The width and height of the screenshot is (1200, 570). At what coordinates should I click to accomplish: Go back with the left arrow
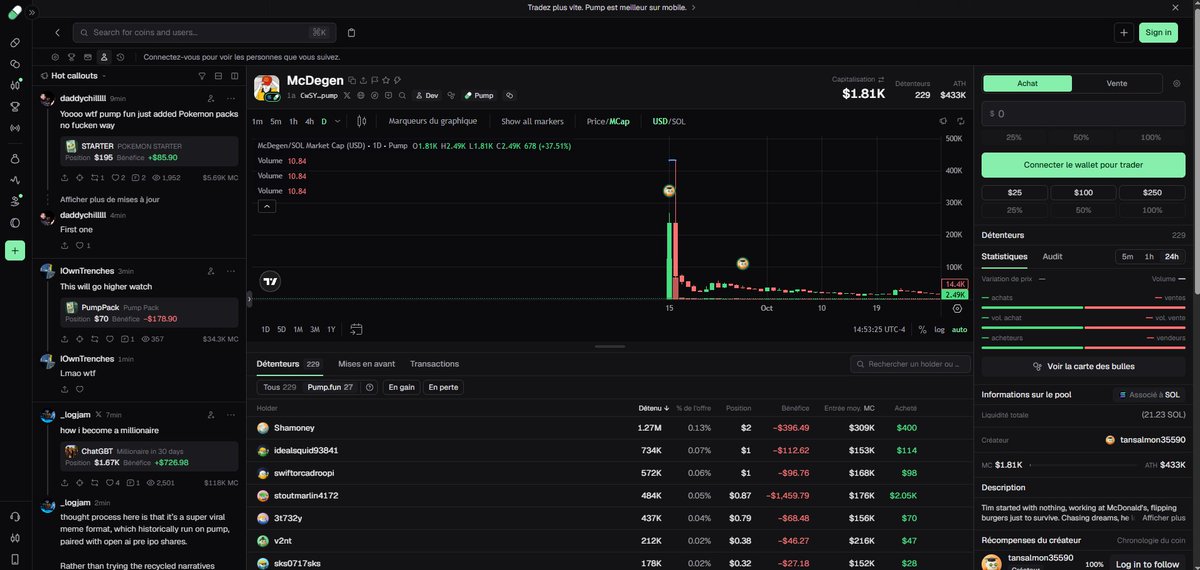click(x=57, y=32)
